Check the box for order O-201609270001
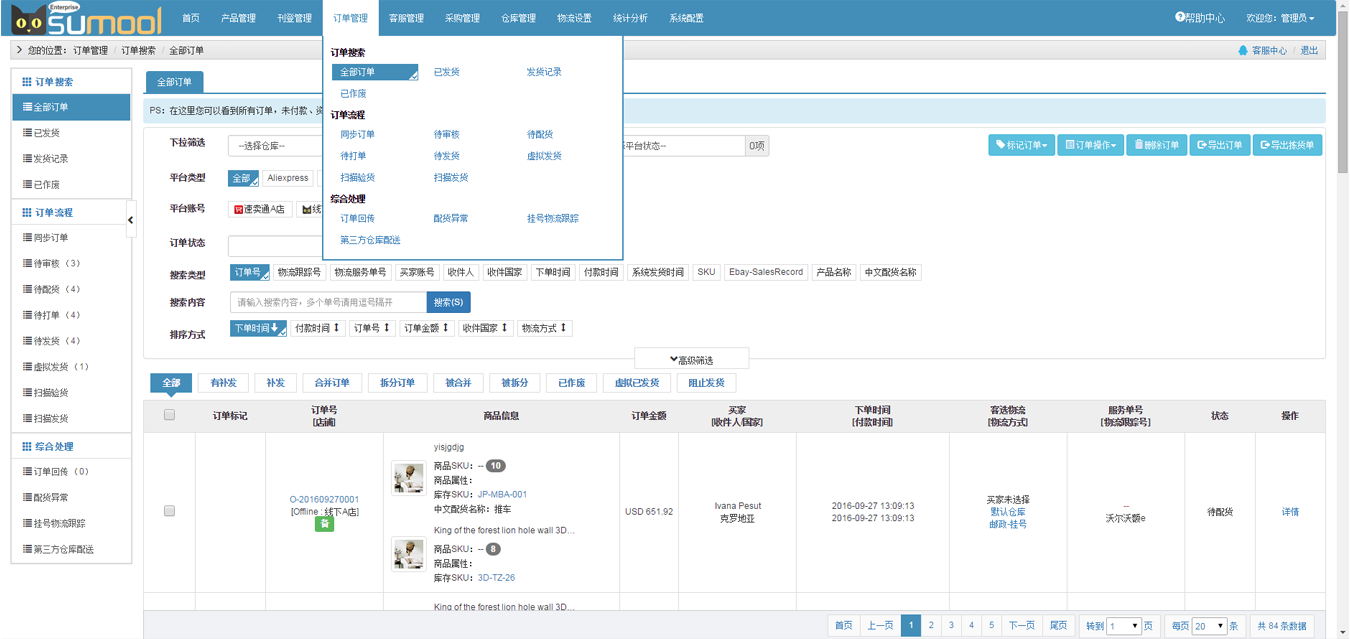The width and height of the screenshot is (1350, 639). (169, 511)
